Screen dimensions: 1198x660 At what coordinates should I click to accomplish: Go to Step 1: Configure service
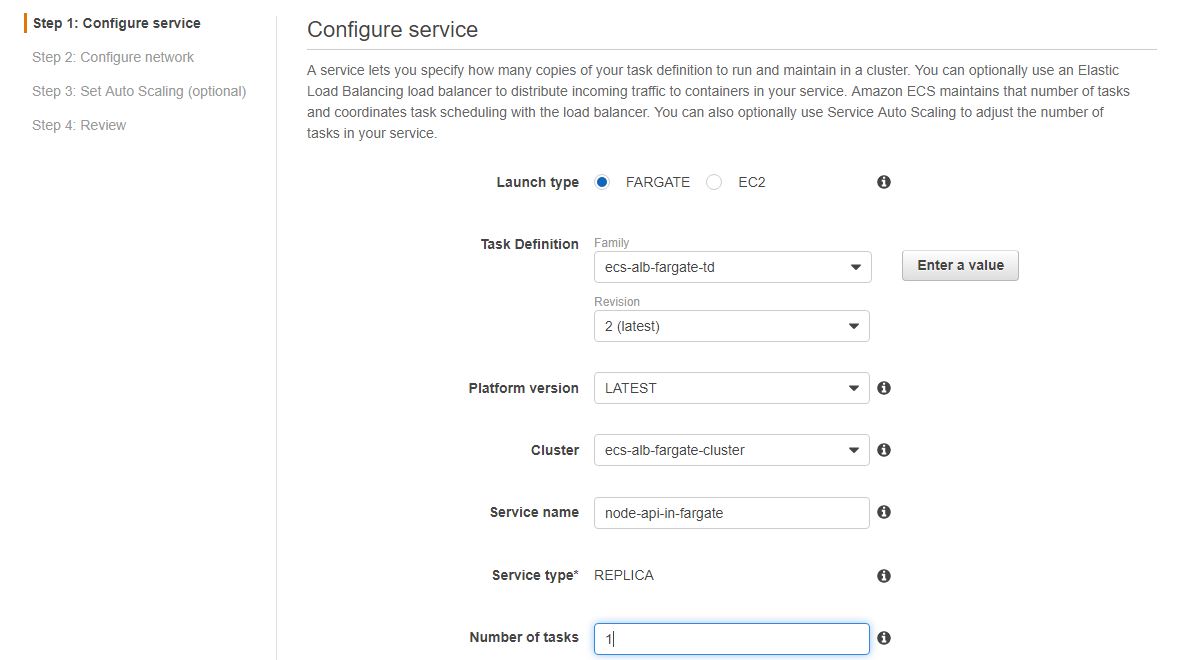116,23
